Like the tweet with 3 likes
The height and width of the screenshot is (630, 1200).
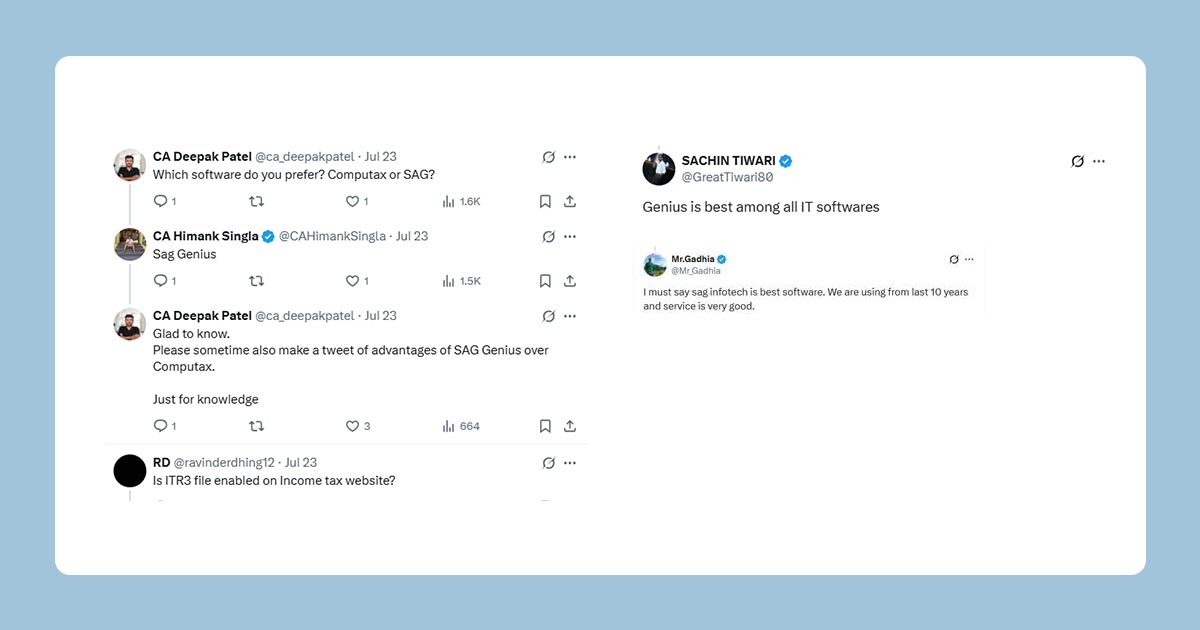coord(352,426)
